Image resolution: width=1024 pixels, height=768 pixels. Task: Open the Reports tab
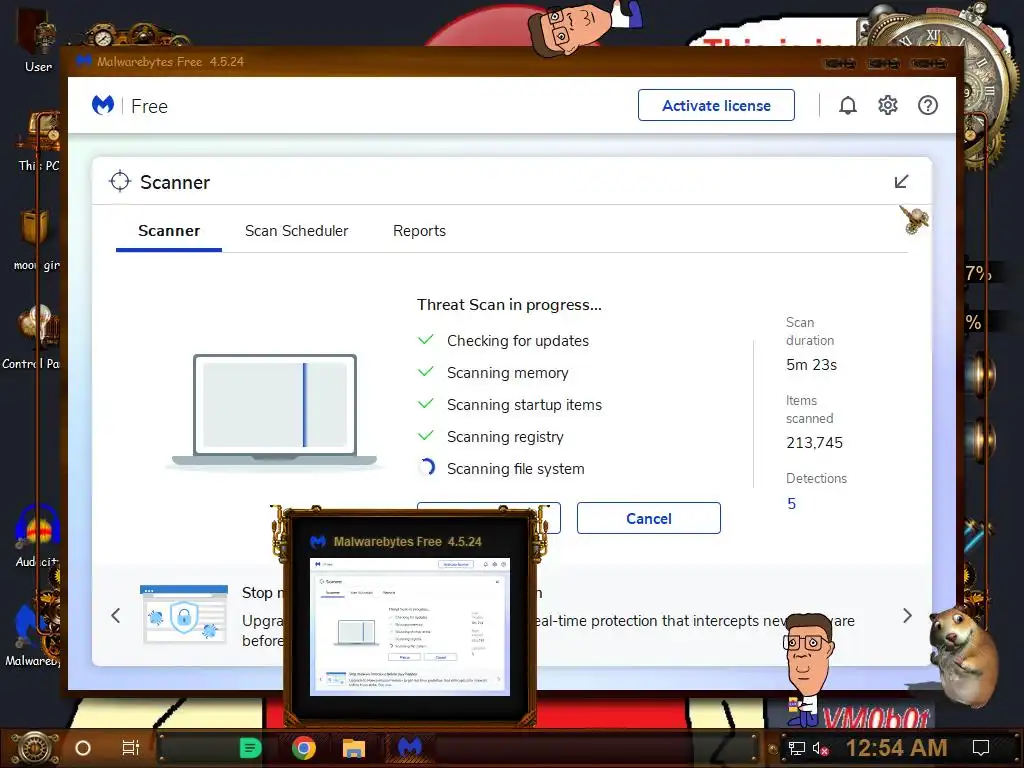pyautogui.click(x=419, y=231)
